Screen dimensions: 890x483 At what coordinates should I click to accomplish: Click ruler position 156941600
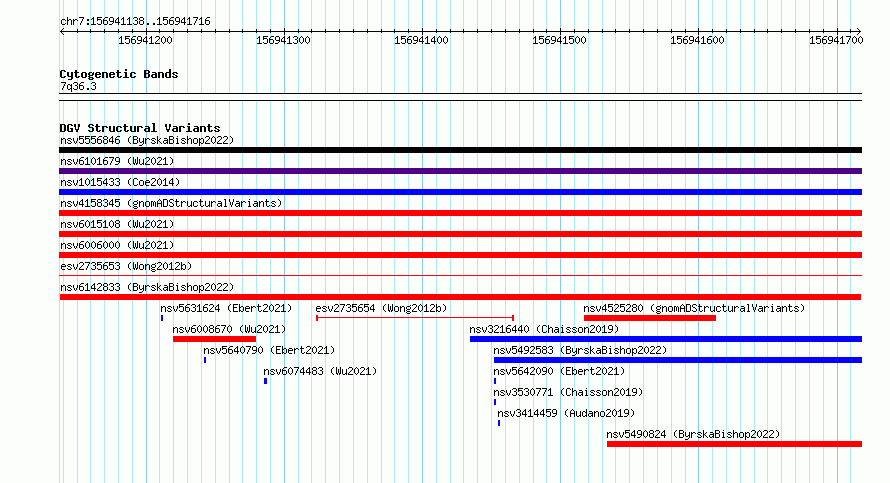[x=697, y=40]
